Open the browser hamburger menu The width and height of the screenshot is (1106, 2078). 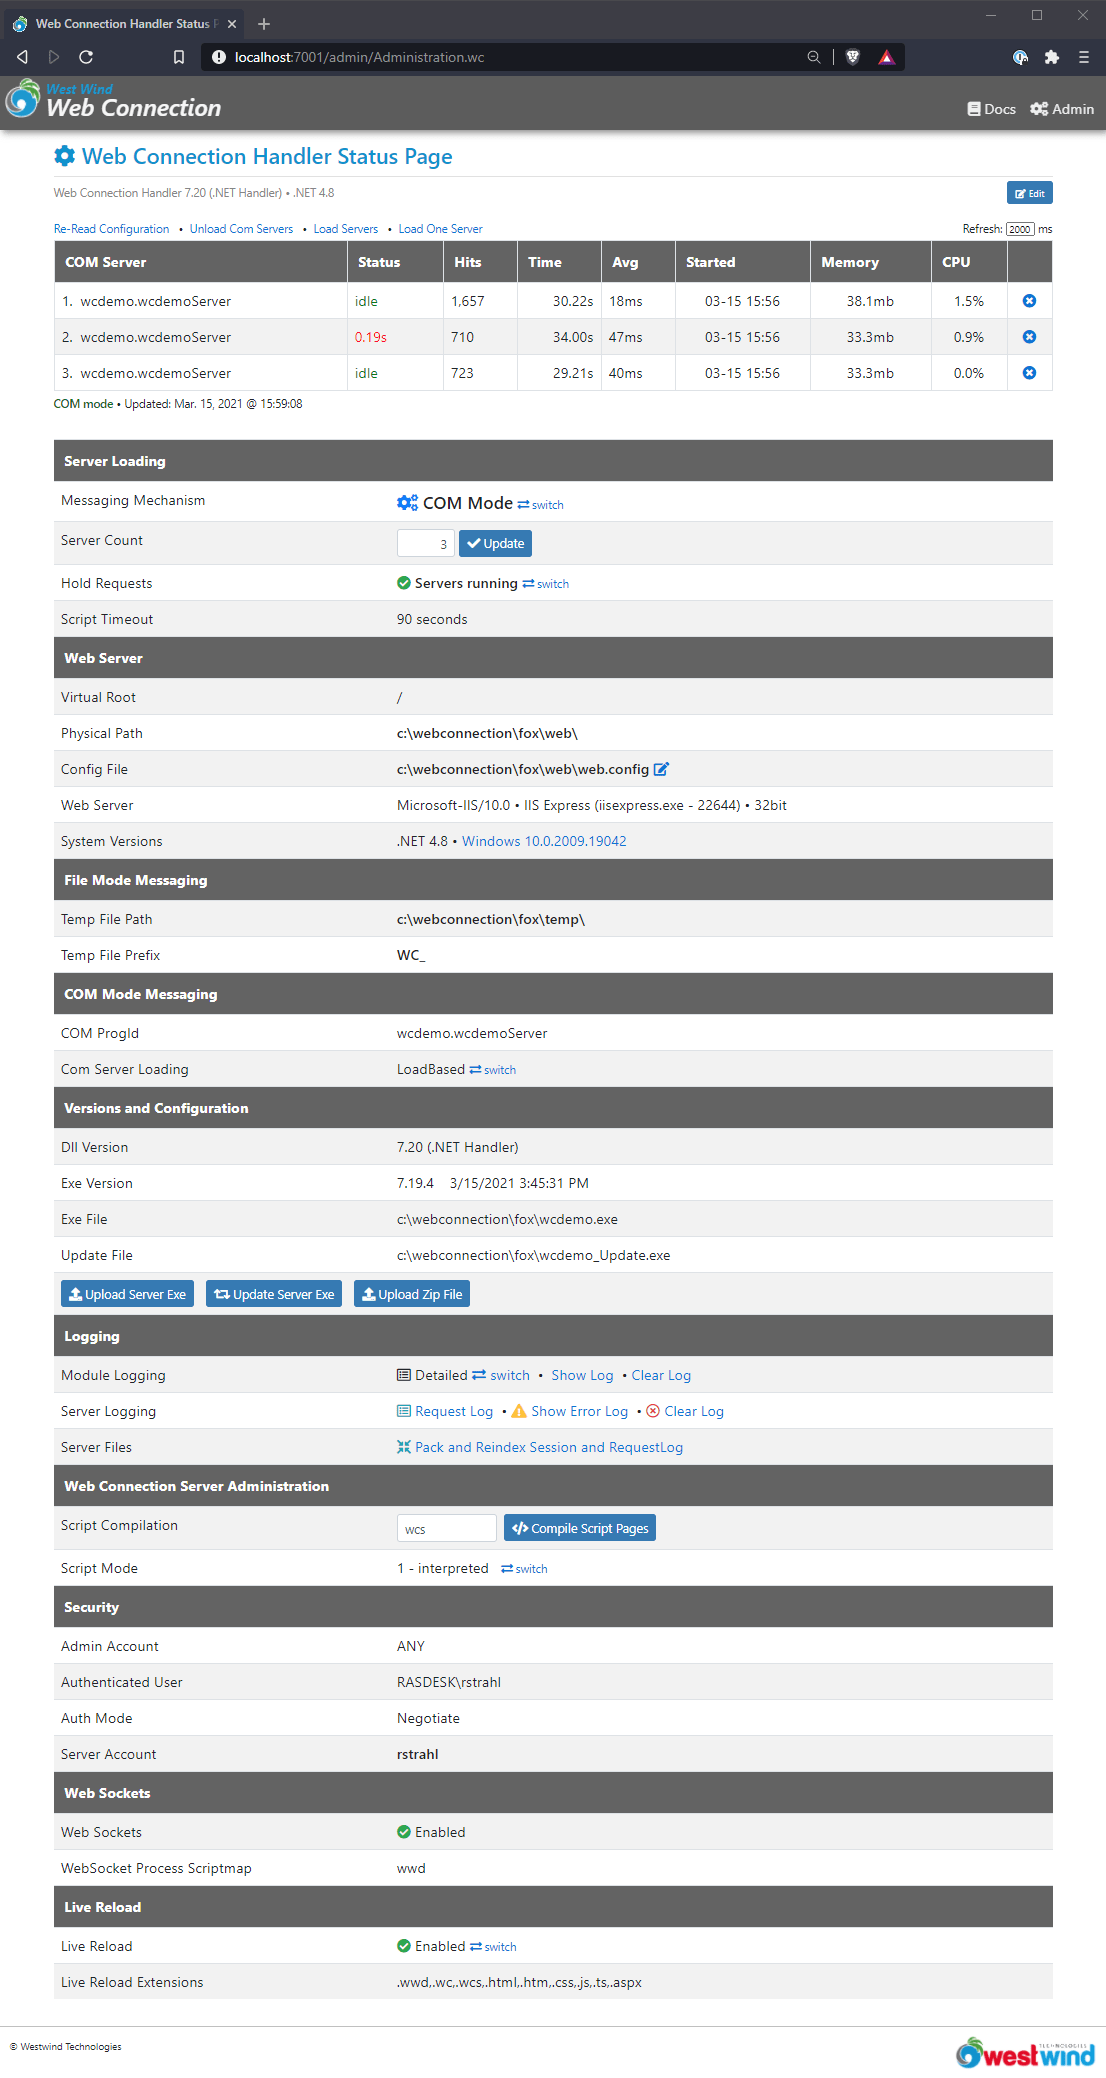coord(1084,57)
